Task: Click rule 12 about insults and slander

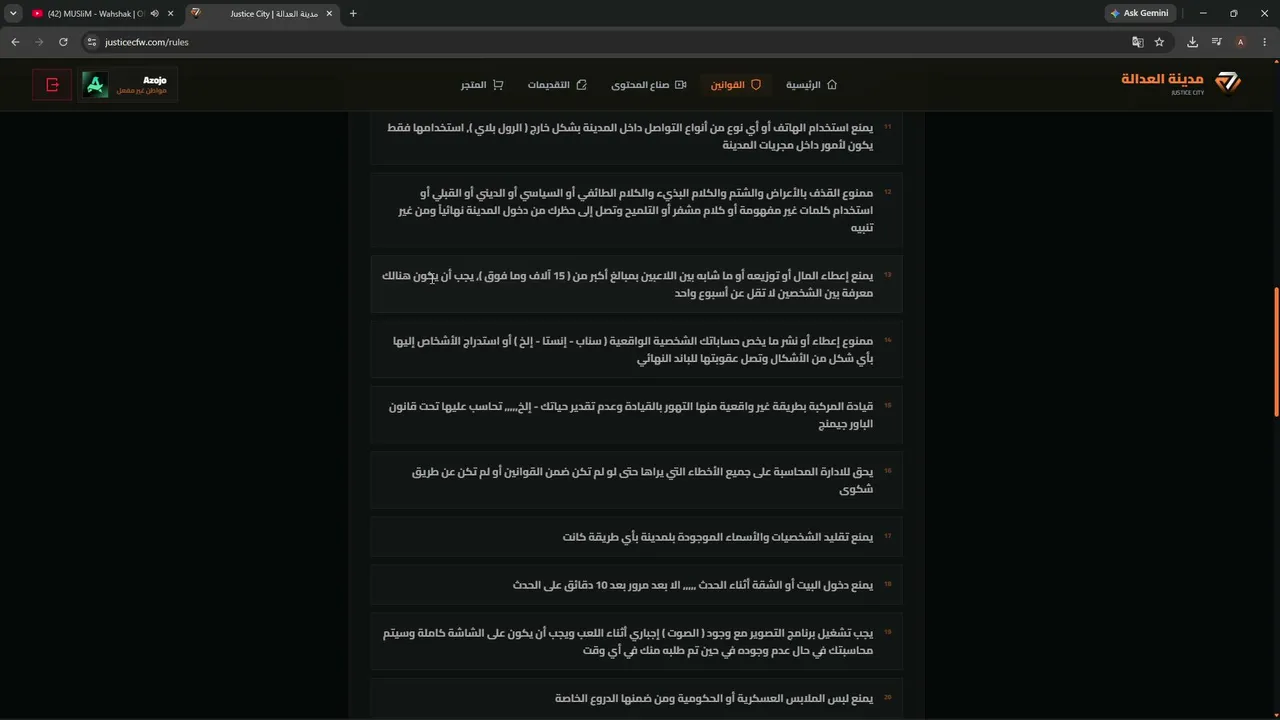Action: pyautogui.click(x=636, y=210)
